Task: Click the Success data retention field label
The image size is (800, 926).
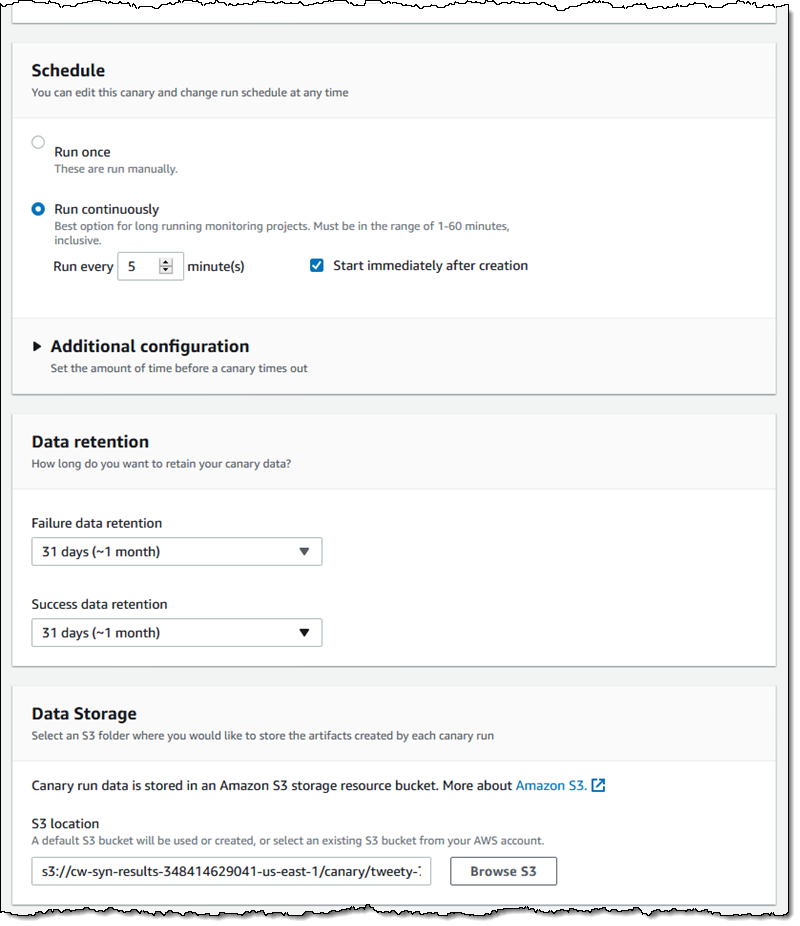Action: pos(99,605)
